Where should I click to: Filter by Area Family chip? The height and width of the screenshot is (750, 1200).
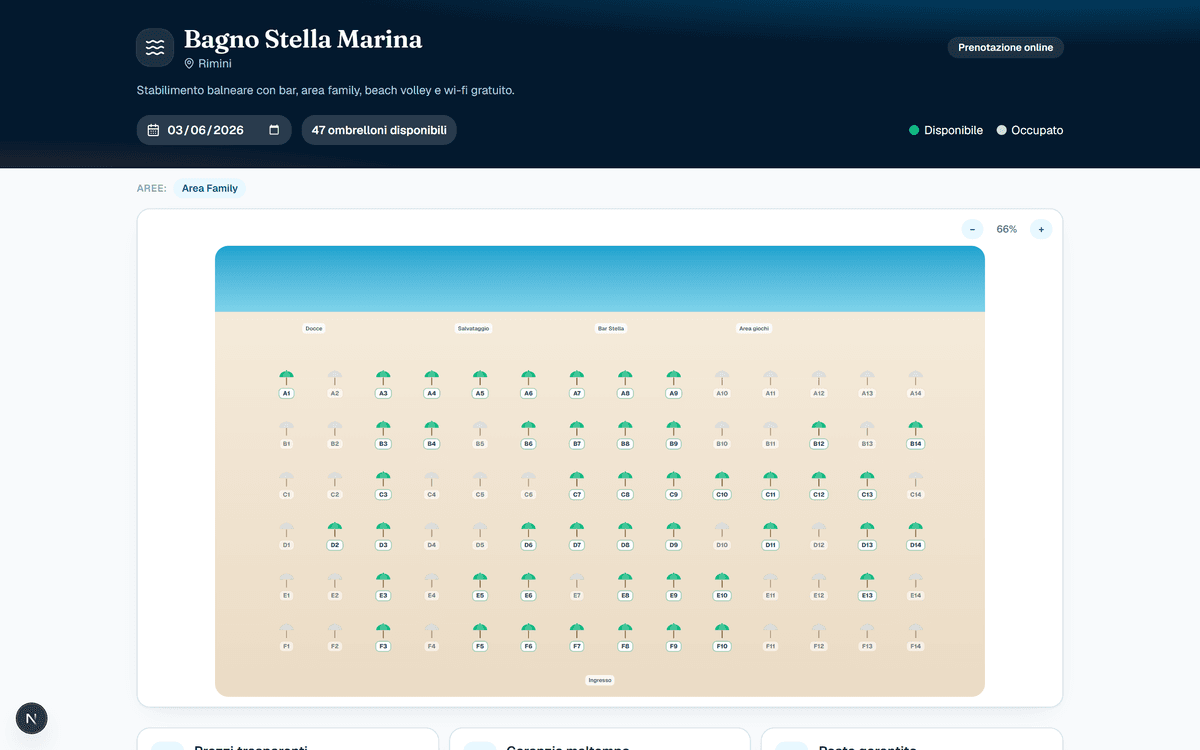pos(210,188)
